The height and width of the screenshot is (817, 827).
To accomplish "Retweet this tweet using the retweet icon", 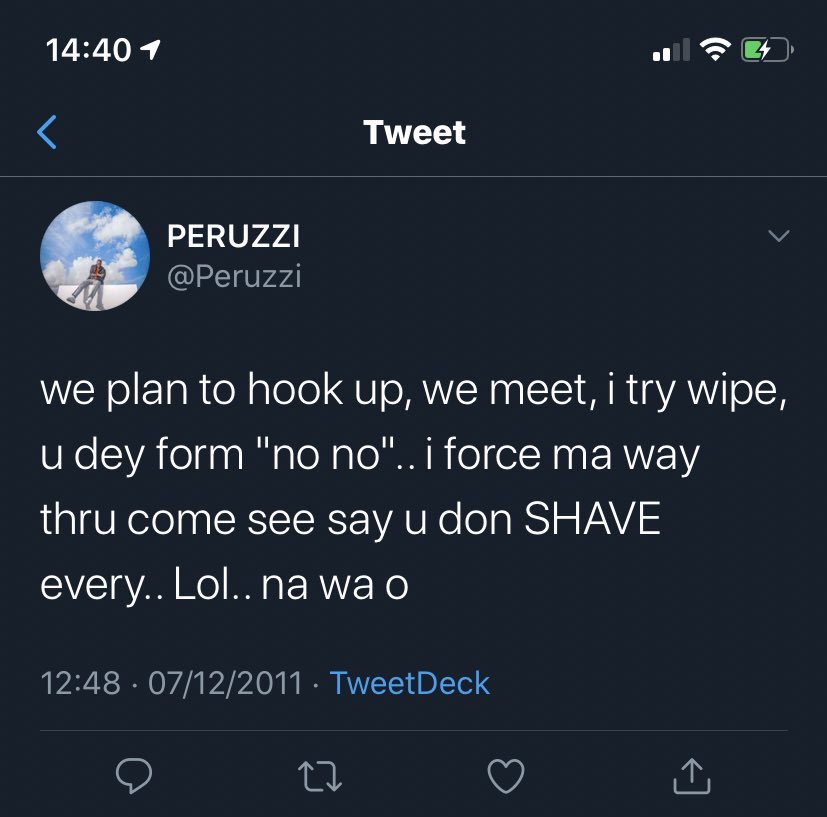I will [x=320, y=776].
